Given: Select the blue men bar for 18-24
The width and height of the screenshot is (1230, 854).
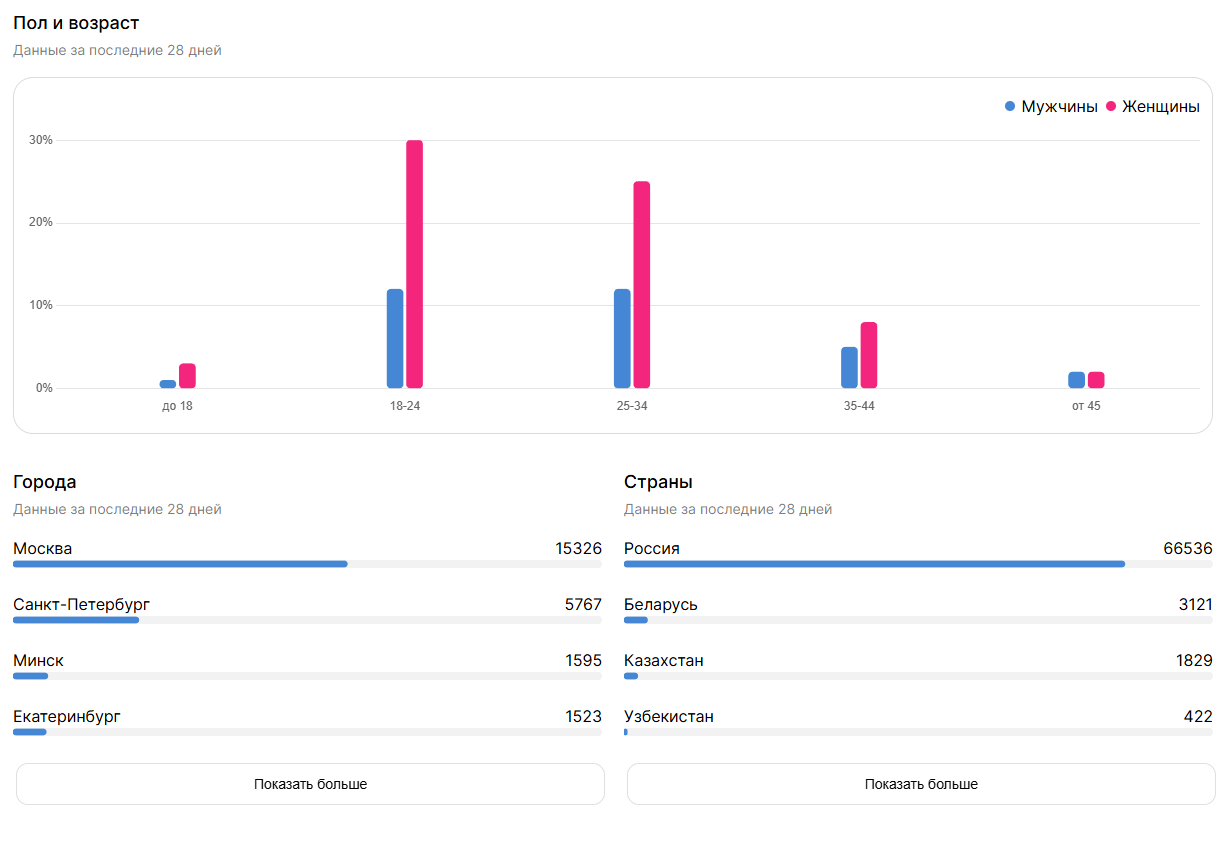Looking at the screenshot, I should (x=395, y=338).
